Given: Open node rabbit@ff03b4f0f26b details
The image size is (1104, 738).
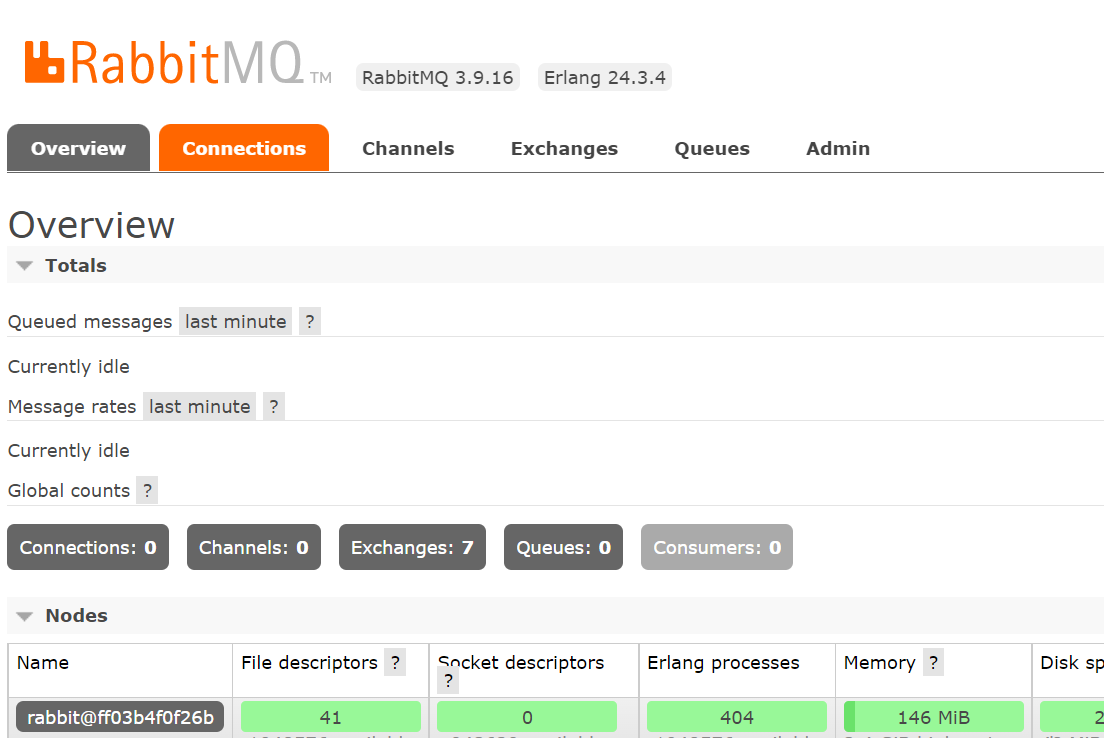Looking at the screenshot, I should point(120,717).
